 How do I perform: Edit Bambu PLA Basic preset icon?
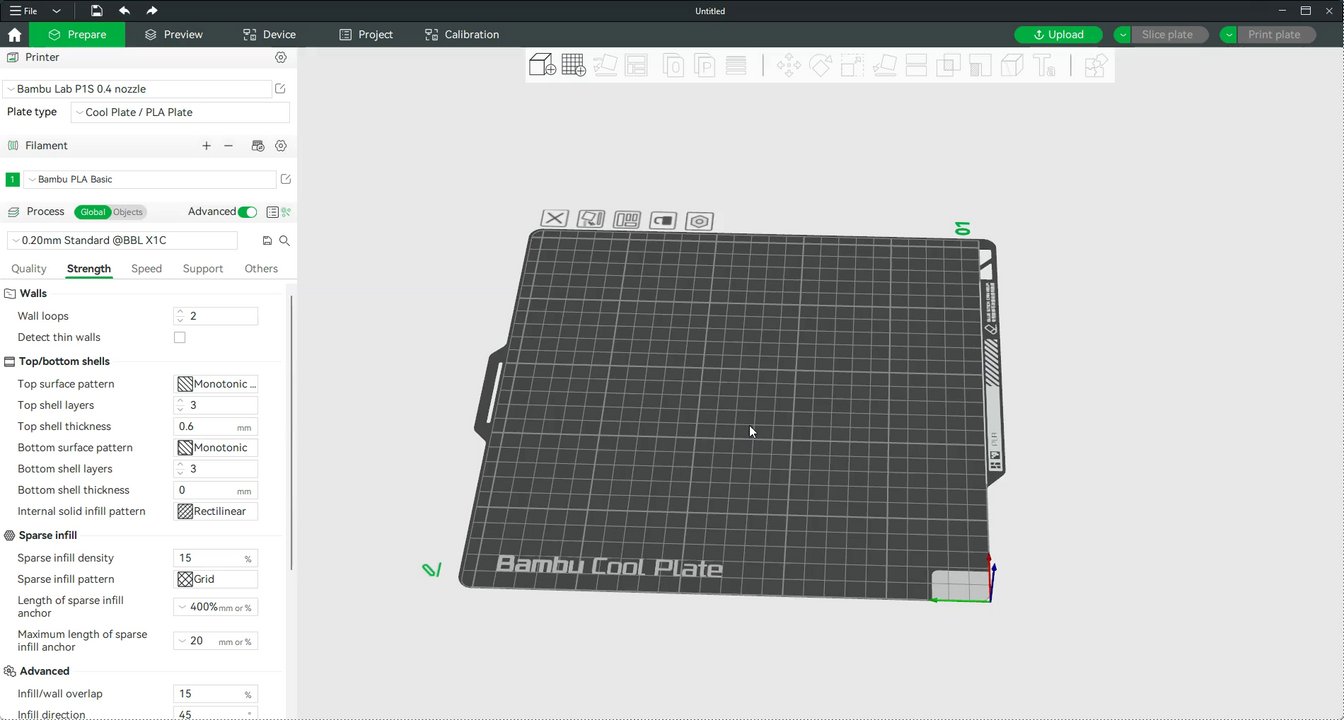coord(285,180)
